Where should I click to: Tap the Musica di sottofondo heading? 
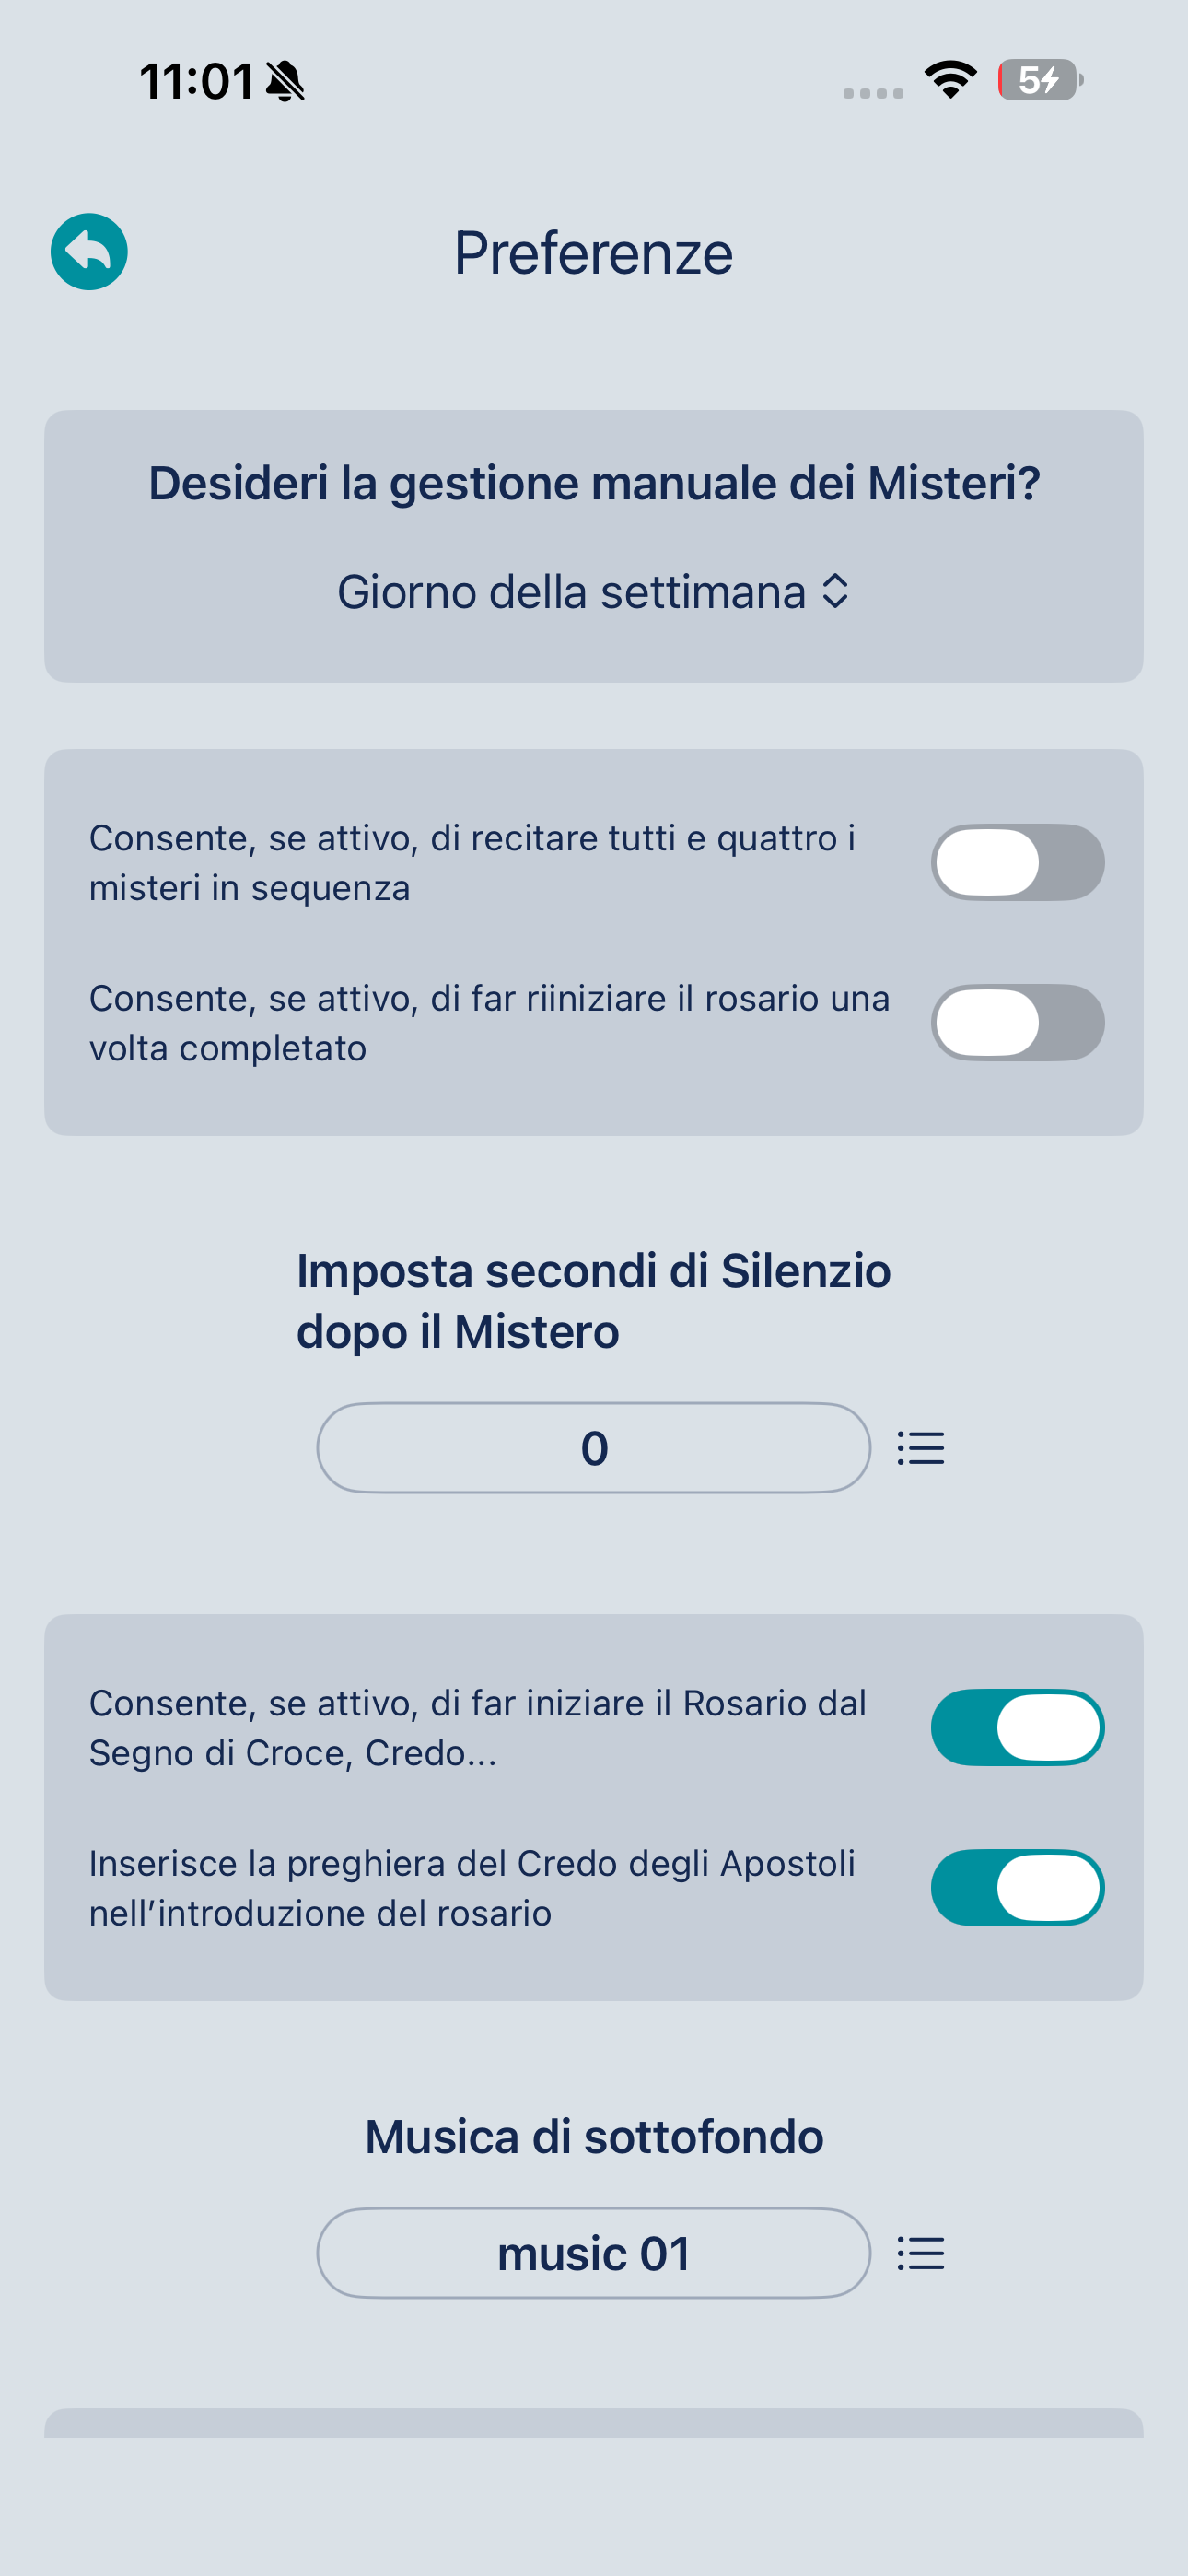click(x=593, y=2137)
